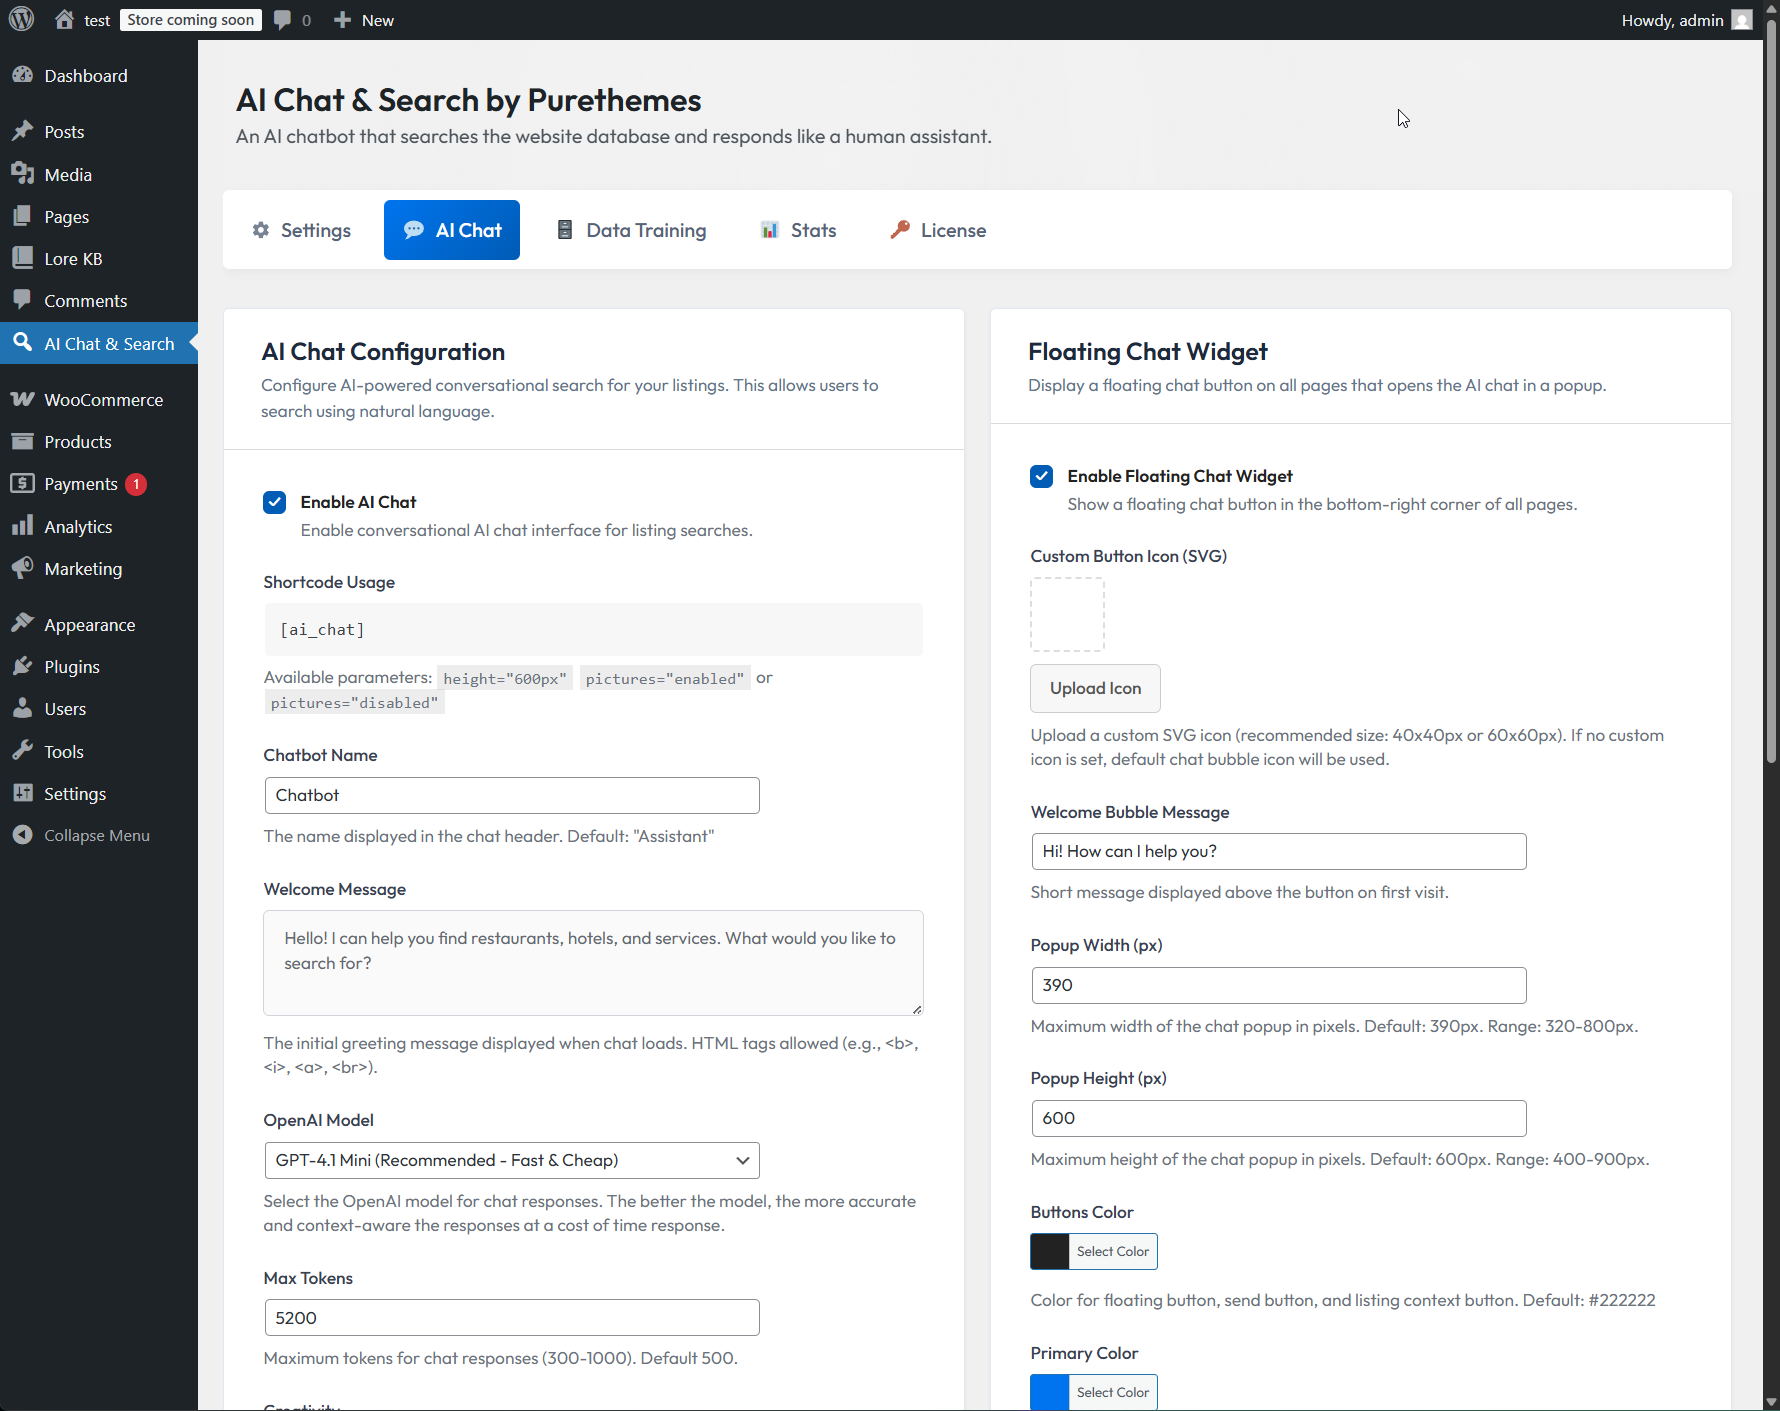Open the Stats tab
The width and height of the screenshot is (1780, 1411).
click(798, 230)
